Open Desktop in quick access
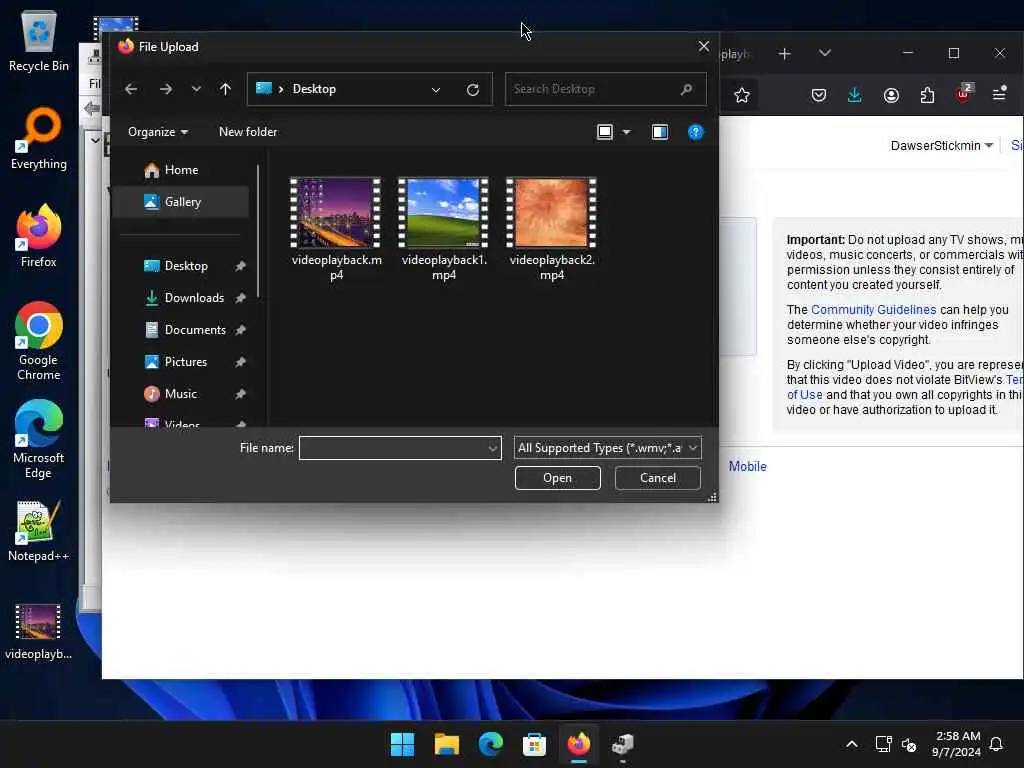The height and width of the screenshot is (768, 1024). click(185, 266)
